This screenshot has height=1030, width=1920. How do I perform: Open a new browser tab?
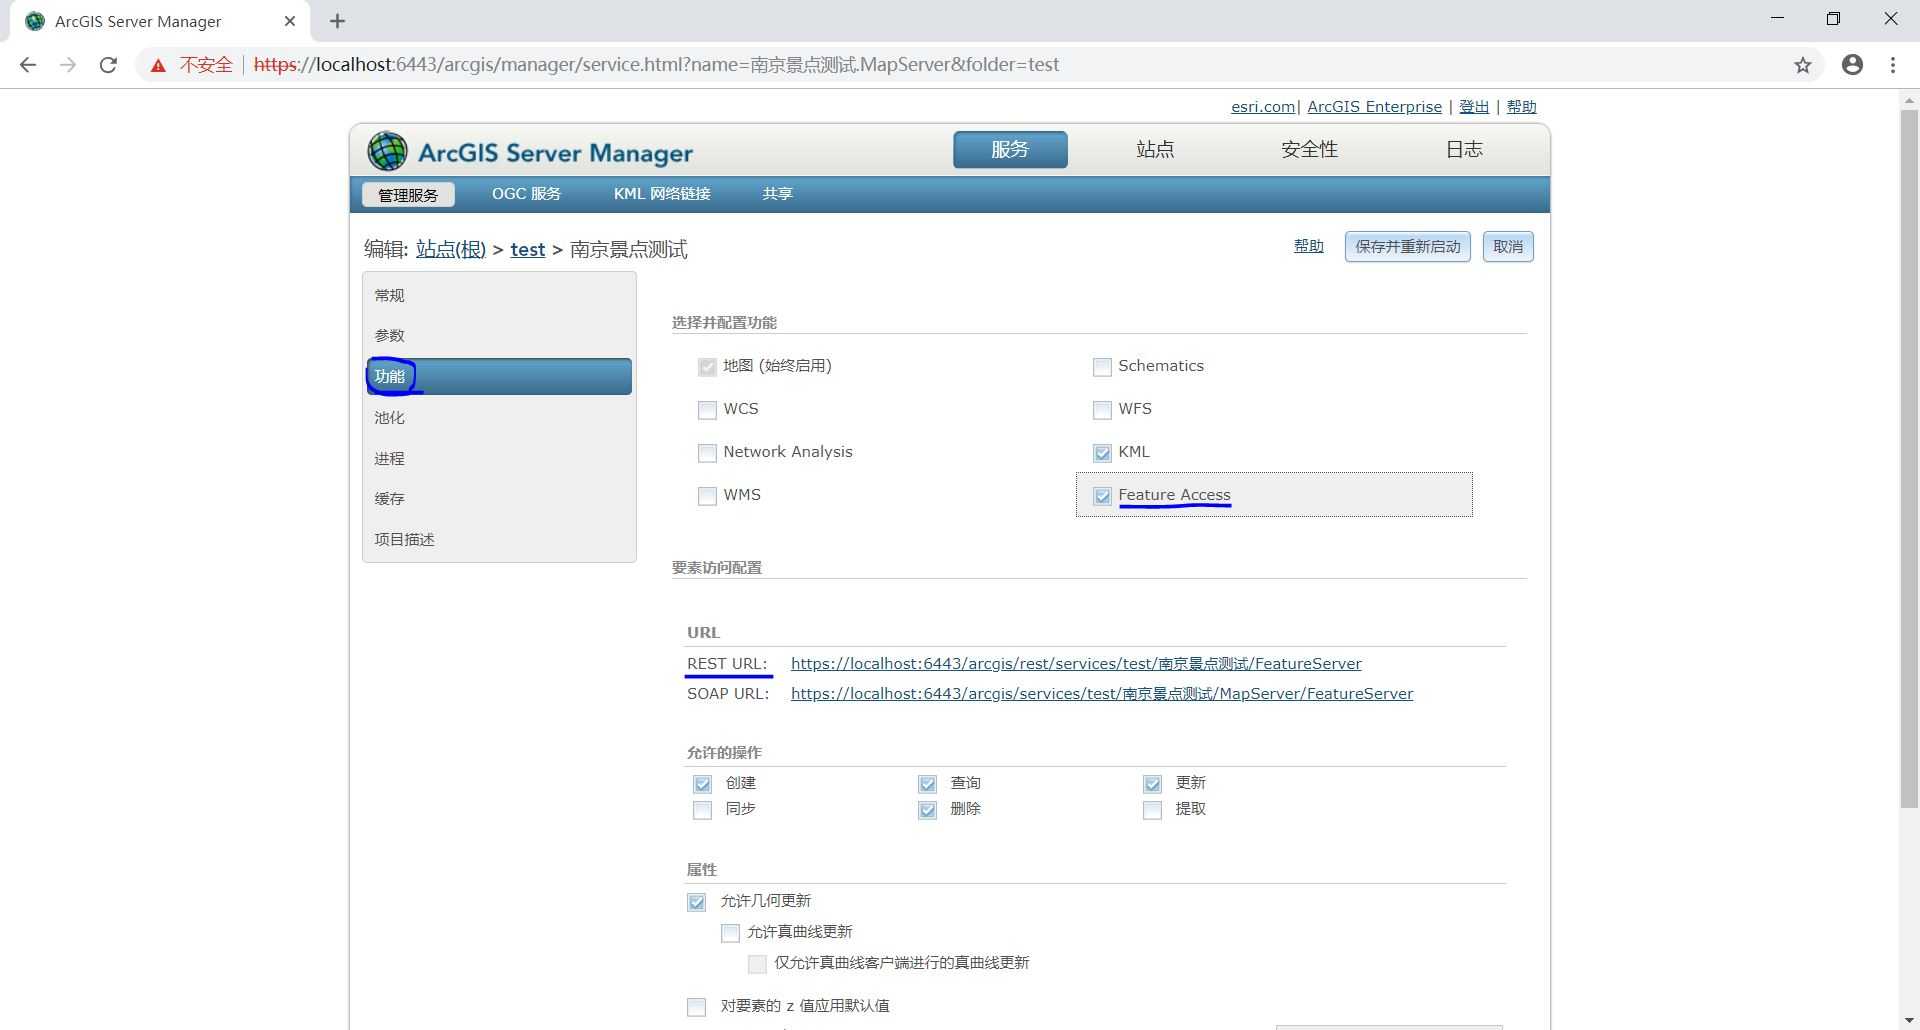337,21
